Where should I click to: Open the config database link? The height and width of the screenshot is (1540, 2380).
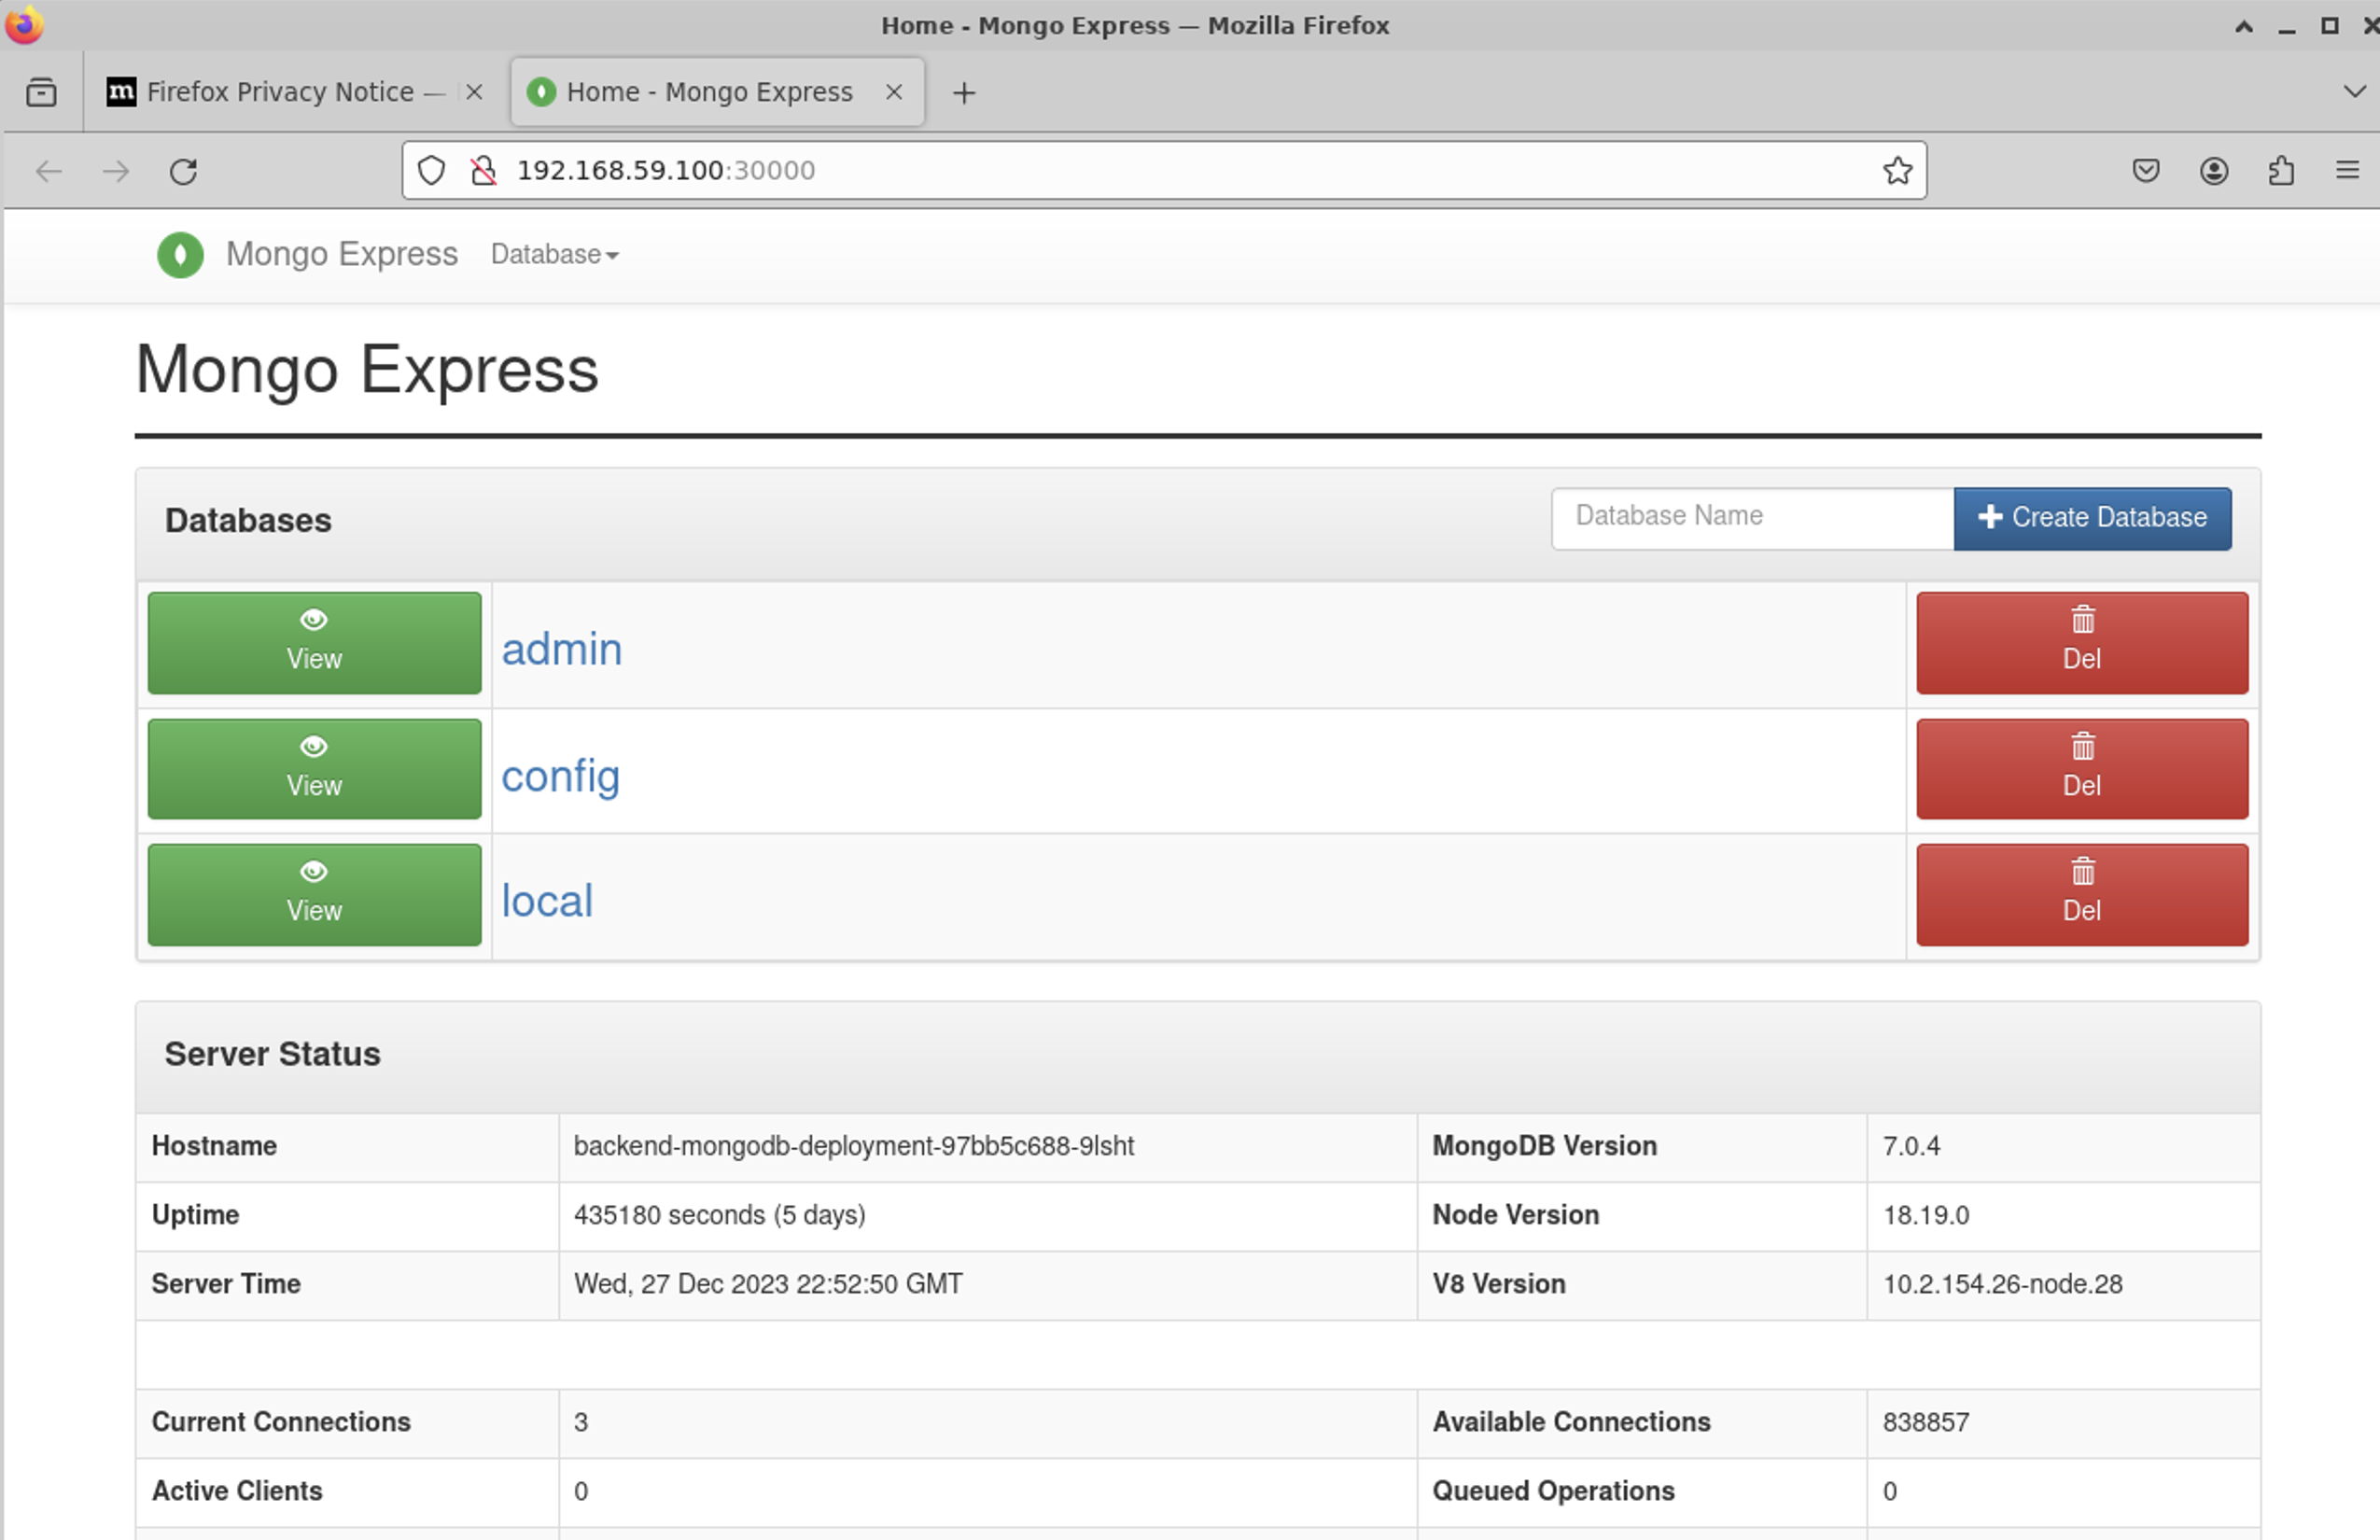point(560,776)
